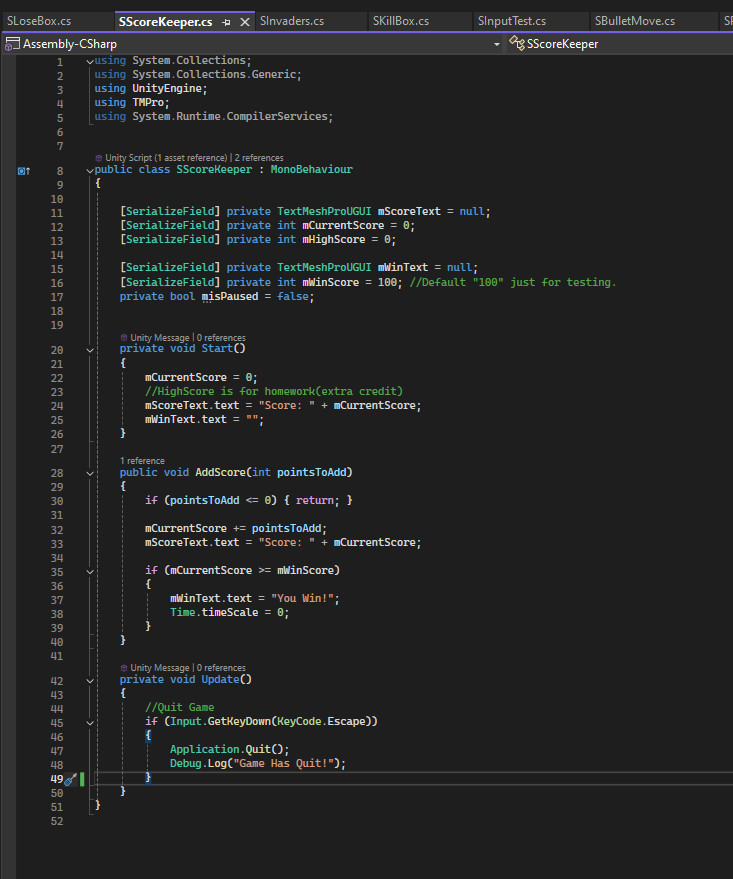Click 'using TMPro;' on line 4

[x=132, y=103]
